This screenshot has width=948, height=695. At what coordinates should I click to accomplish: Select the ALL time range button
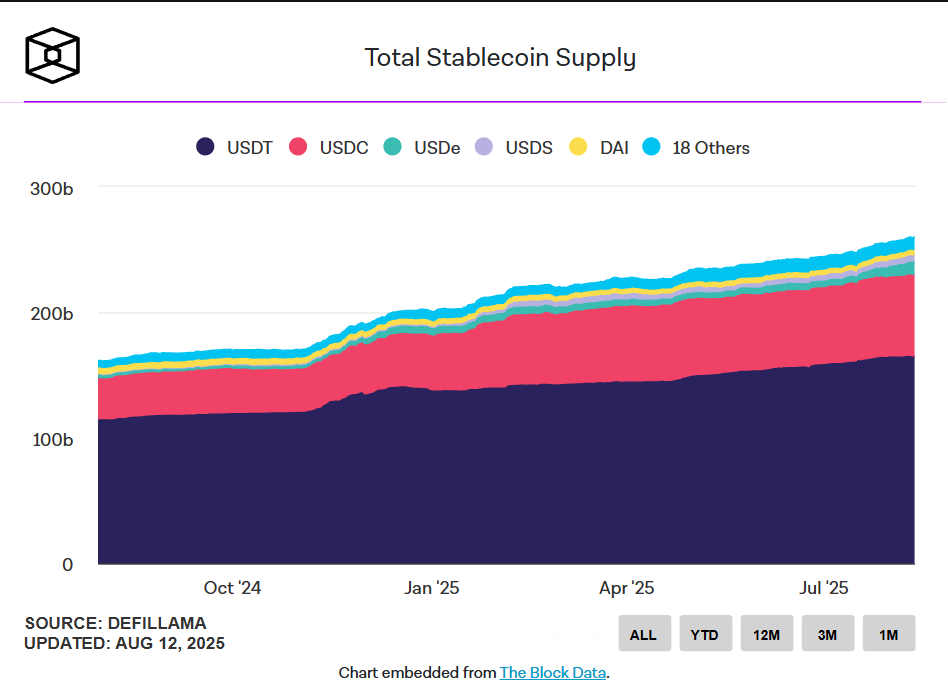[643, 634]
